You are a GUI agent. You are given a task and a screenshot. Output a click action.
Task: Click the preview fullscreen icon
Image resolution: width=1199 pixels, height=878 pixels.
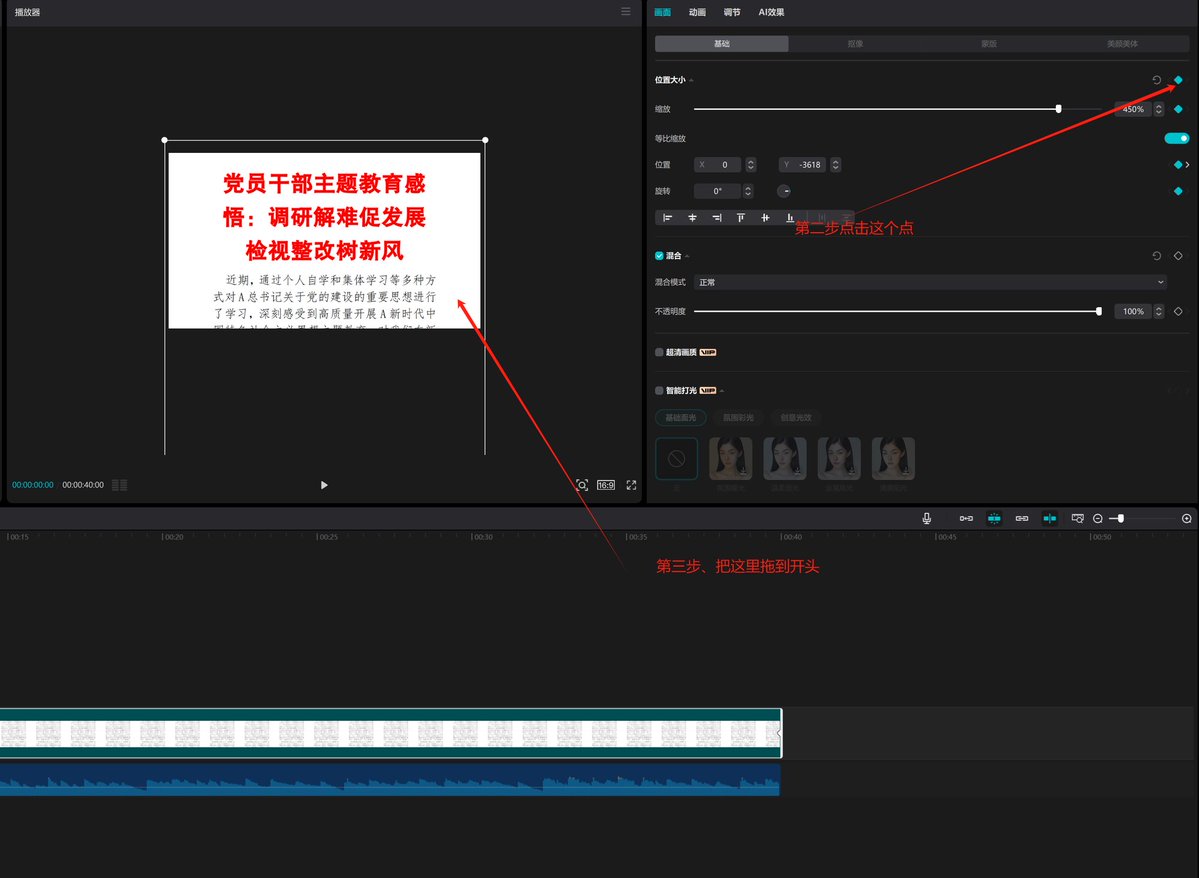pos(631,485)
